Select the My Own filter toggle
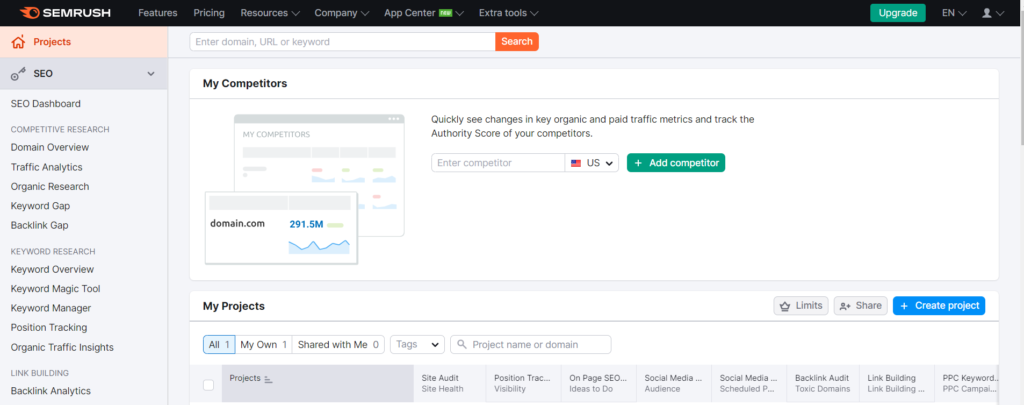Screen dimensions: 1024x405 (263, 344)
